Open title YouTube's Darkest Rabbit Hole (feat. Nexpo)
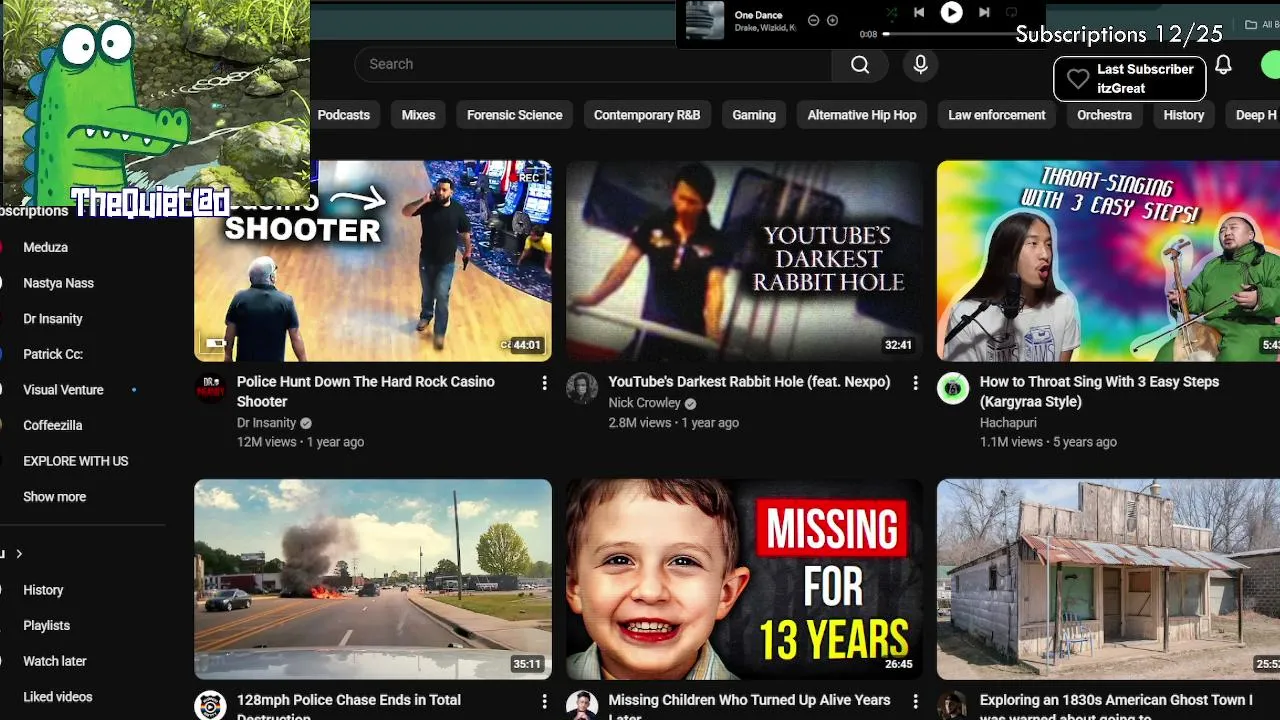Image resolution: width=1280 pixels, height=720 pixels. coord(749,382)
